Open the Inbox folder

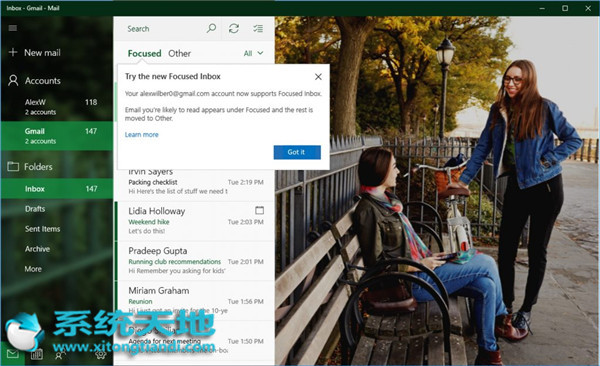(x=57, y=188)
